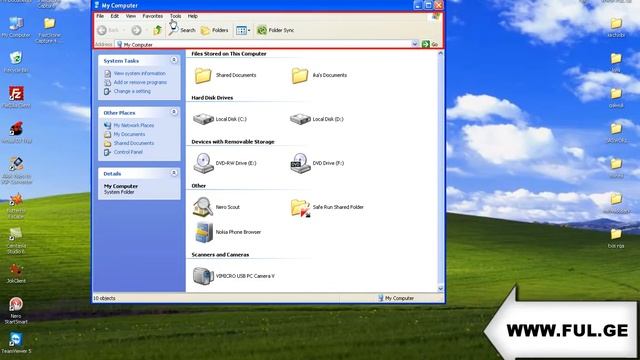Click the Back navigation button
The image size is (640, 360).
click(x=109, y=30)
